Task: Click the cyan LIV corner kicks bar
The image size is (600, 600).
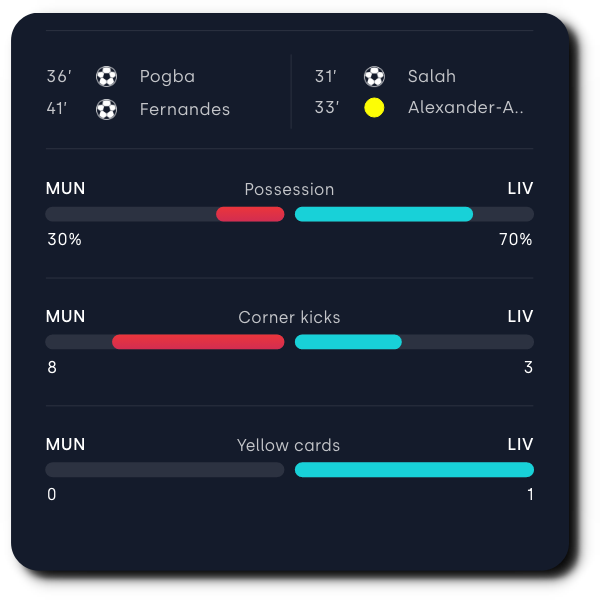Action: pos(348,342)
